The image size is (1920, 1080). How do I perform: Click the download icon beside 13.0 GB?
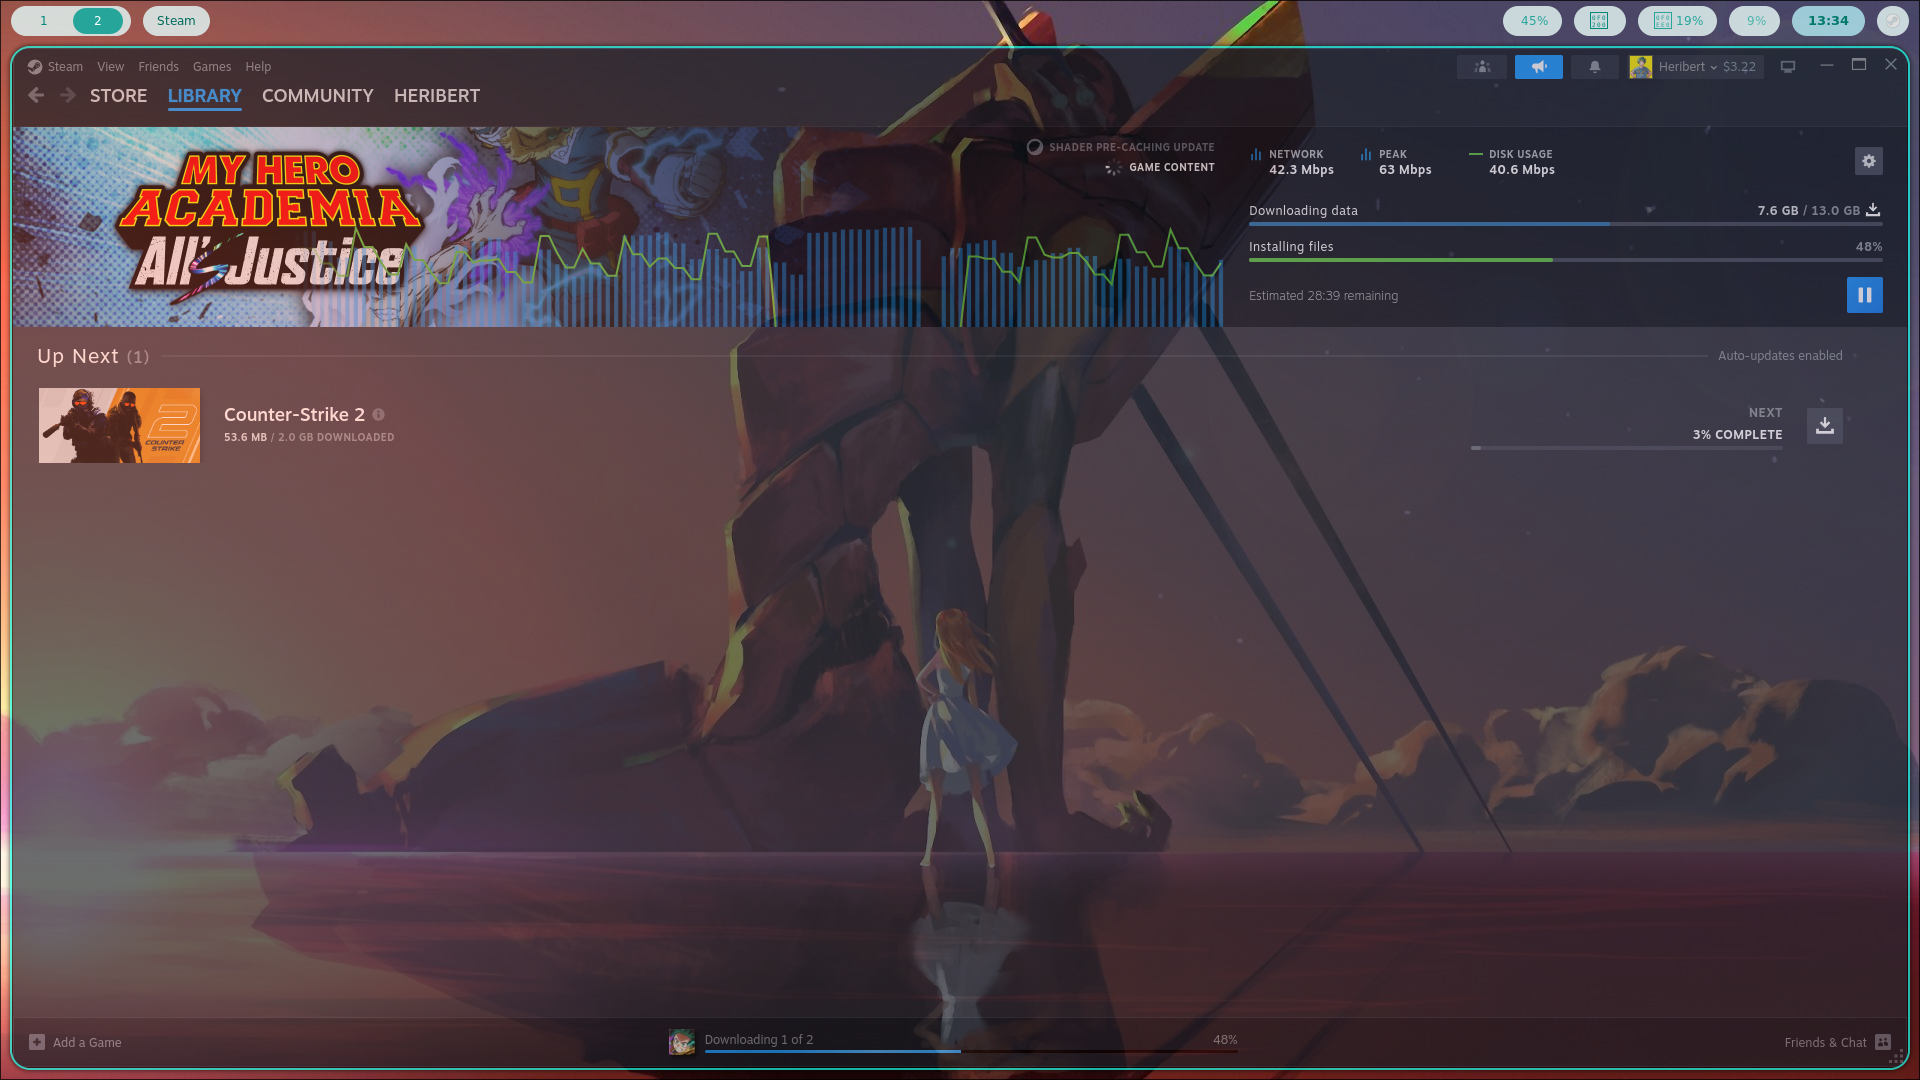pyautogui.click(x=1873, y=210)
